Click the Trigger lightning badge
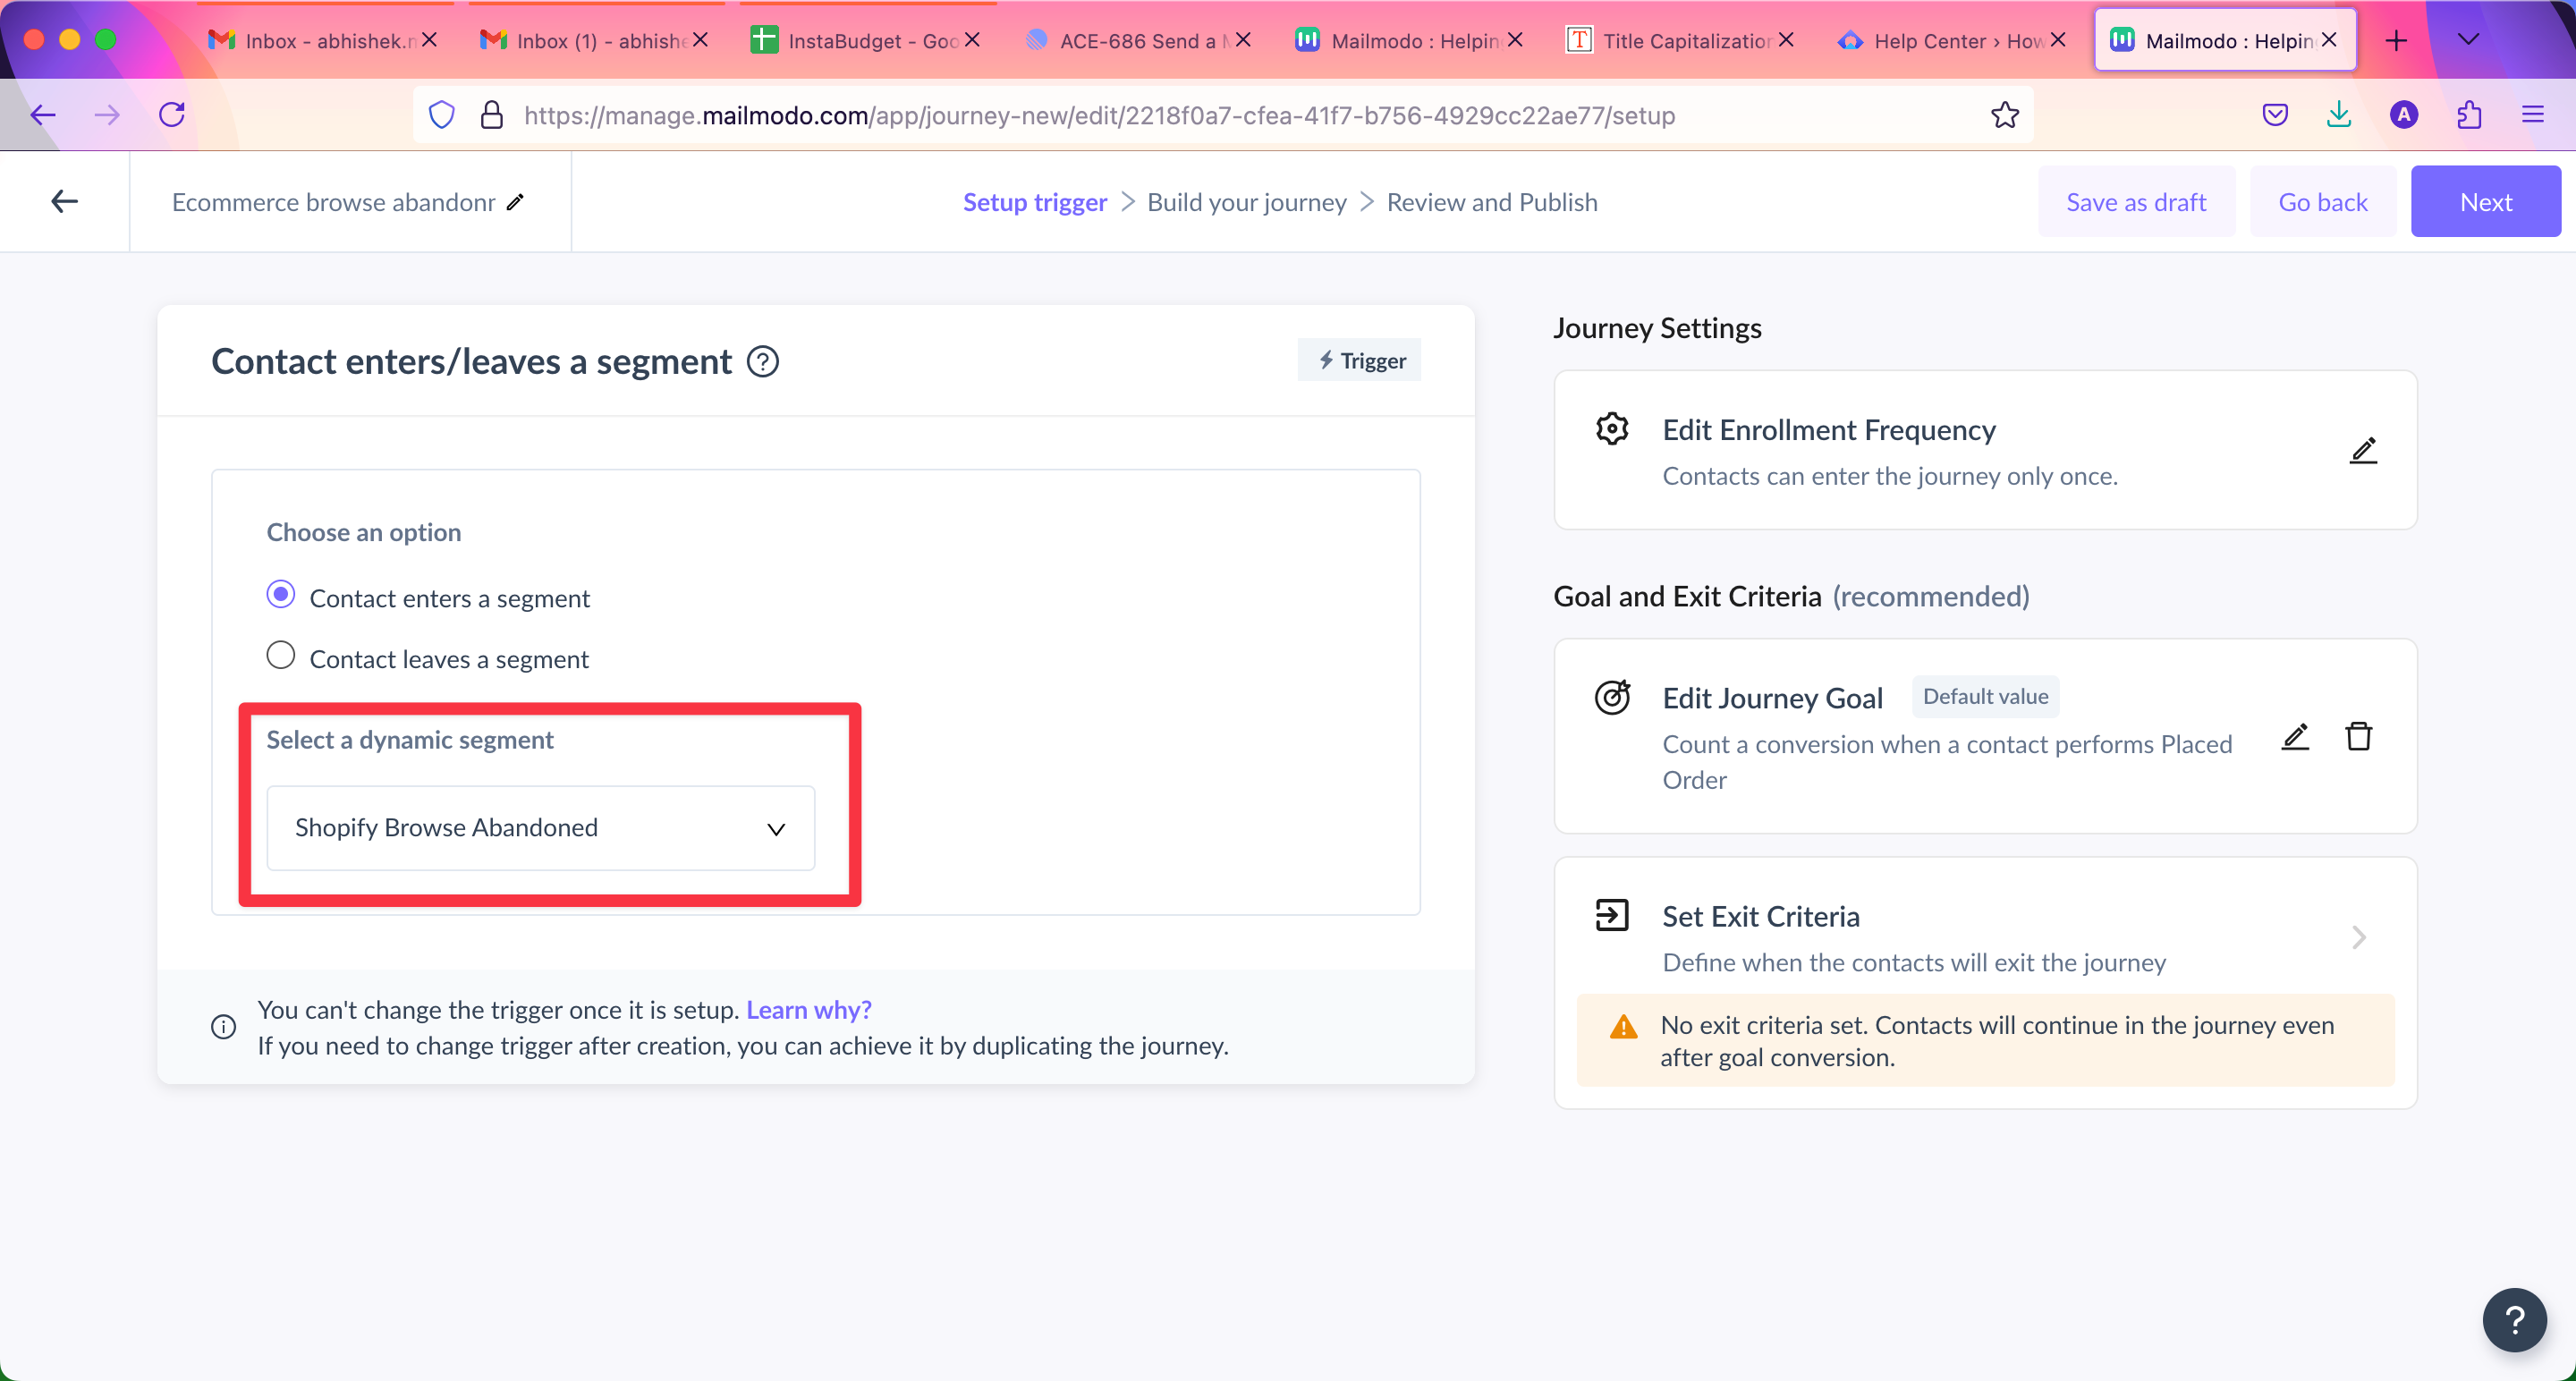Image resolution: width=2576 pixels, height=1381 pixels. click(1359, 360)
